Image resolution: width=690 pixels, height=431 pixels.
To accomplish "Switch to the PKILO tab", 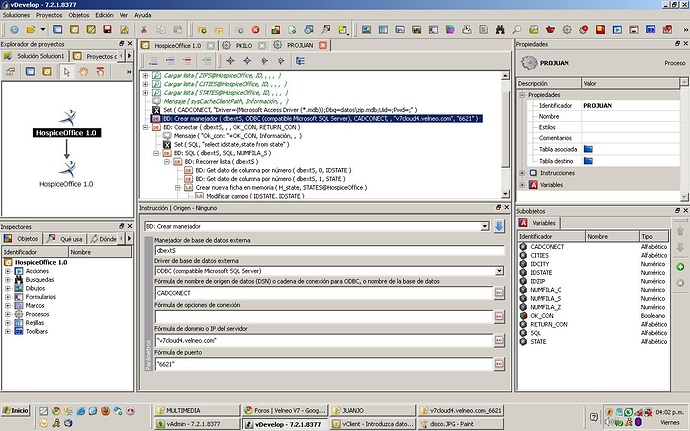I will [243, 45].
